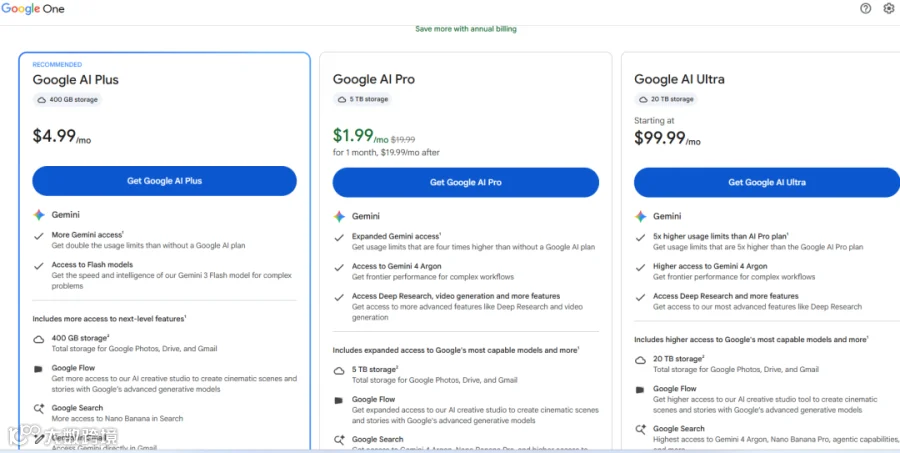Click the 20 TB storage chip
This screenshot has height=453, width=900.
666,99
